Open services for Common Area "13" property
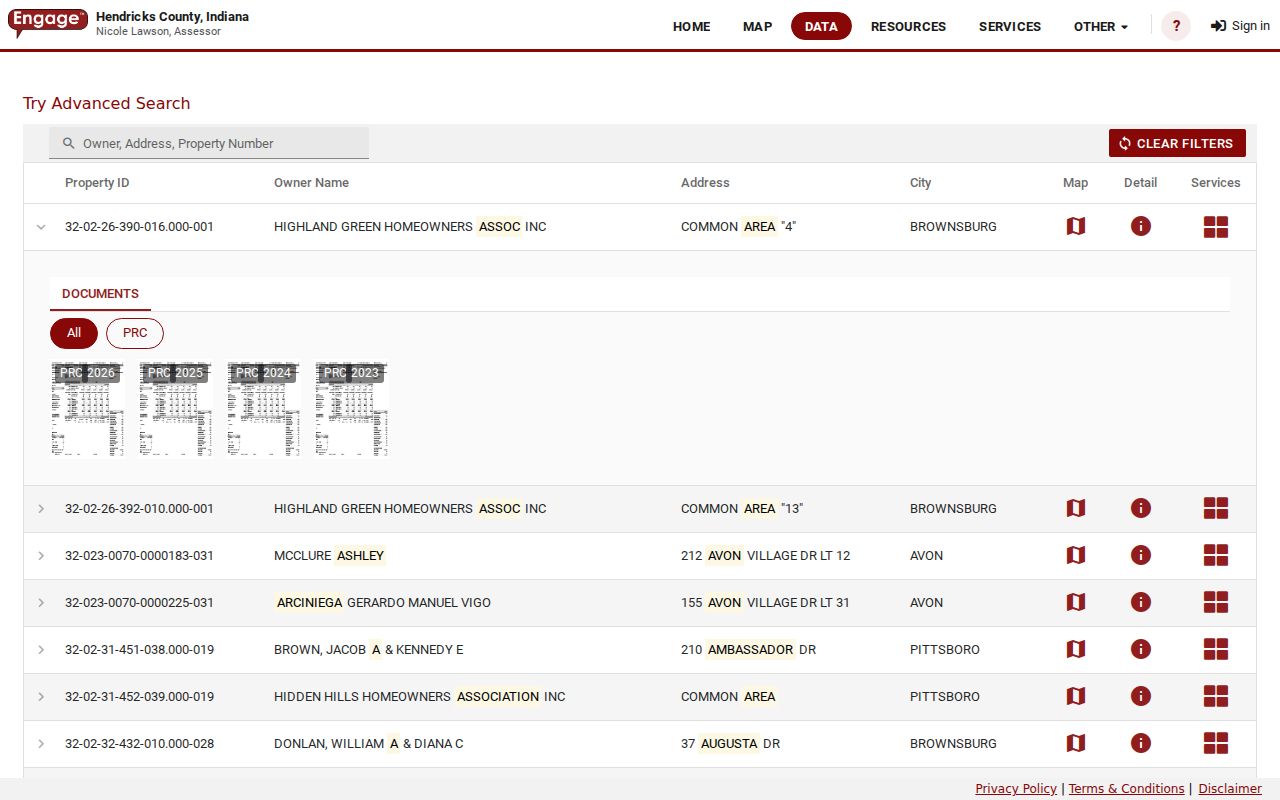Screen dimensions: 1280x800 tap(1216, 509)
